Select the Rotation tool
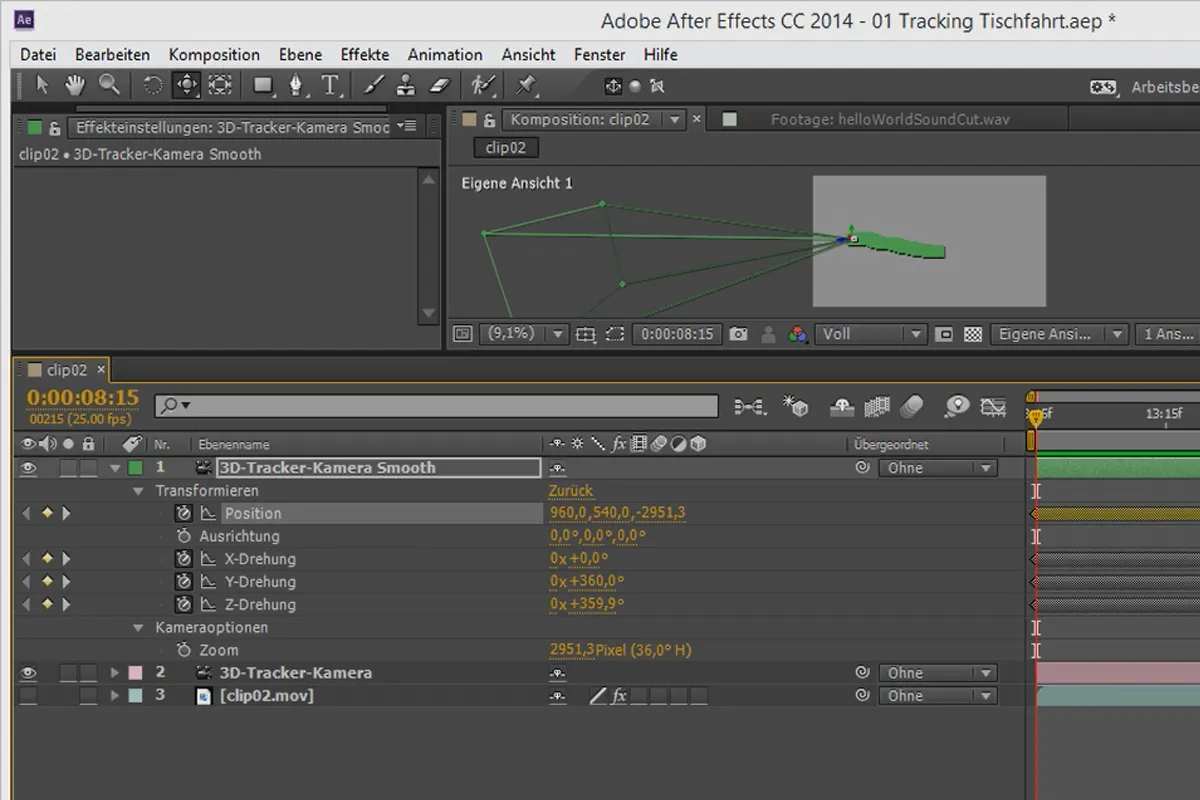This screenshot has height=800, width=1200. (153, 85)
